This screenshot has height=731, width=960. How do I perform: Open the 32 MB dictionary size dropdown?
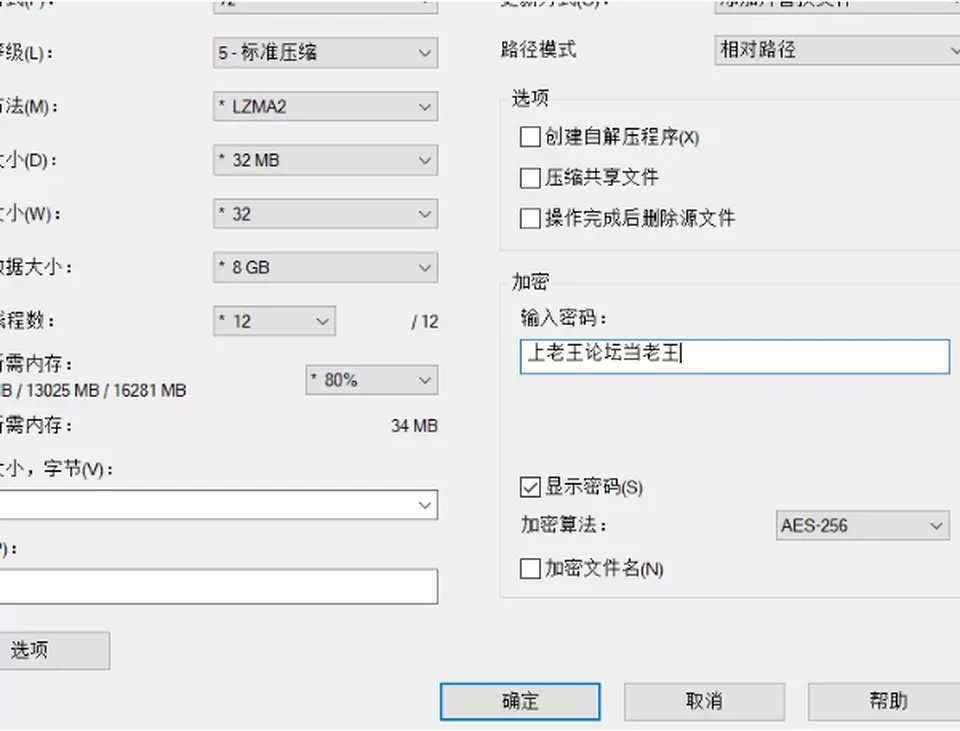click(x=325, y=160)
